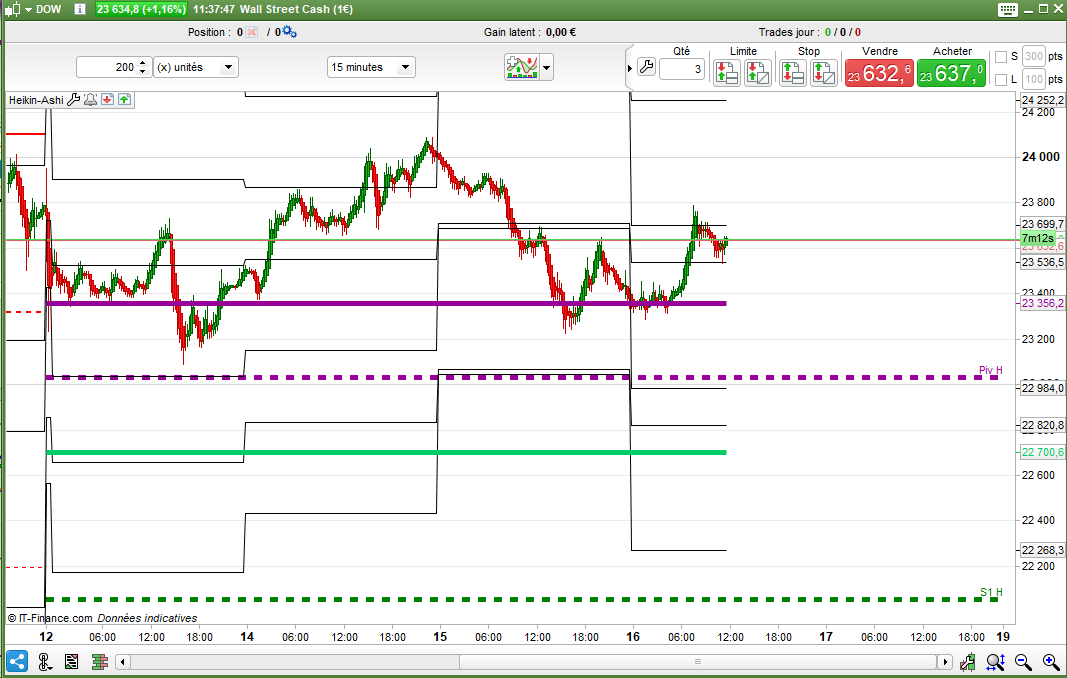This screenshot has height=678, width=1067.
Task: Click the thick green 22 700,6 horizontal line
Action: click(385, 452)
